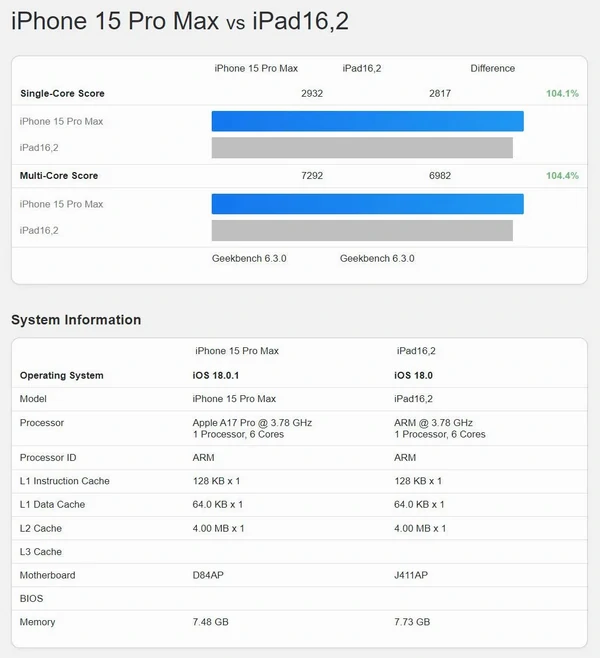Click the Multi-Core Score row label

click(x=59, y=176)
